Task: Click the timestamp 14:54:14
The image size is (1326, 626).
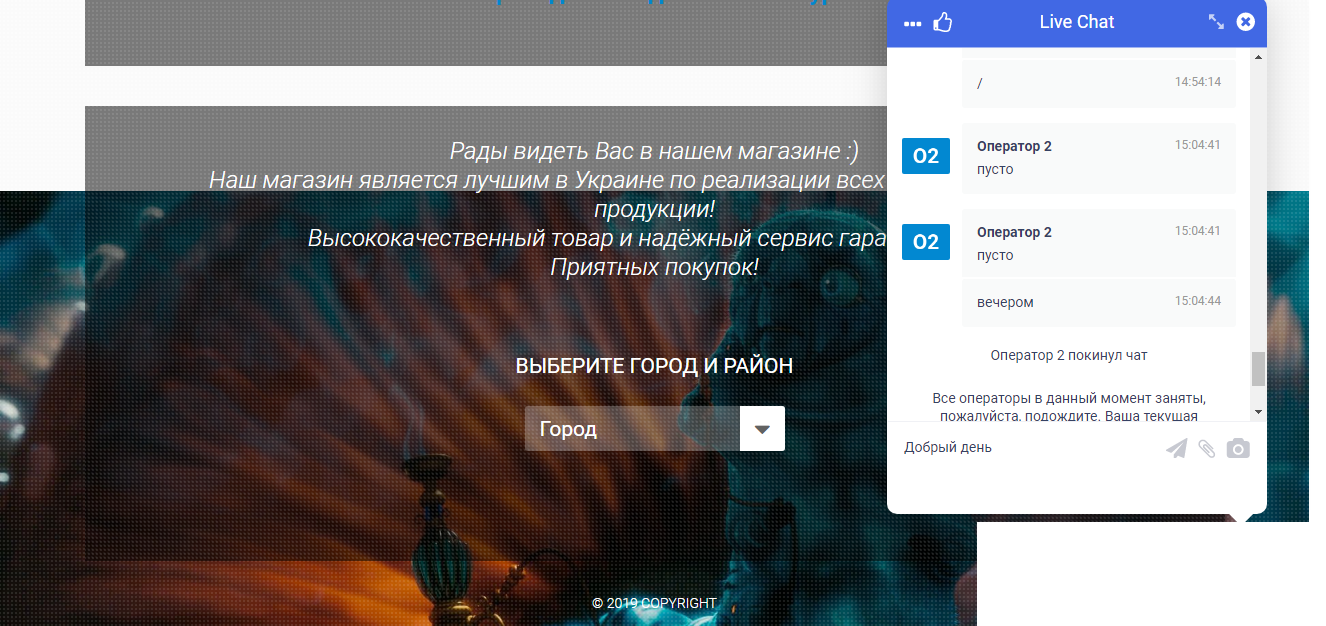Action: click(1198, 82)
